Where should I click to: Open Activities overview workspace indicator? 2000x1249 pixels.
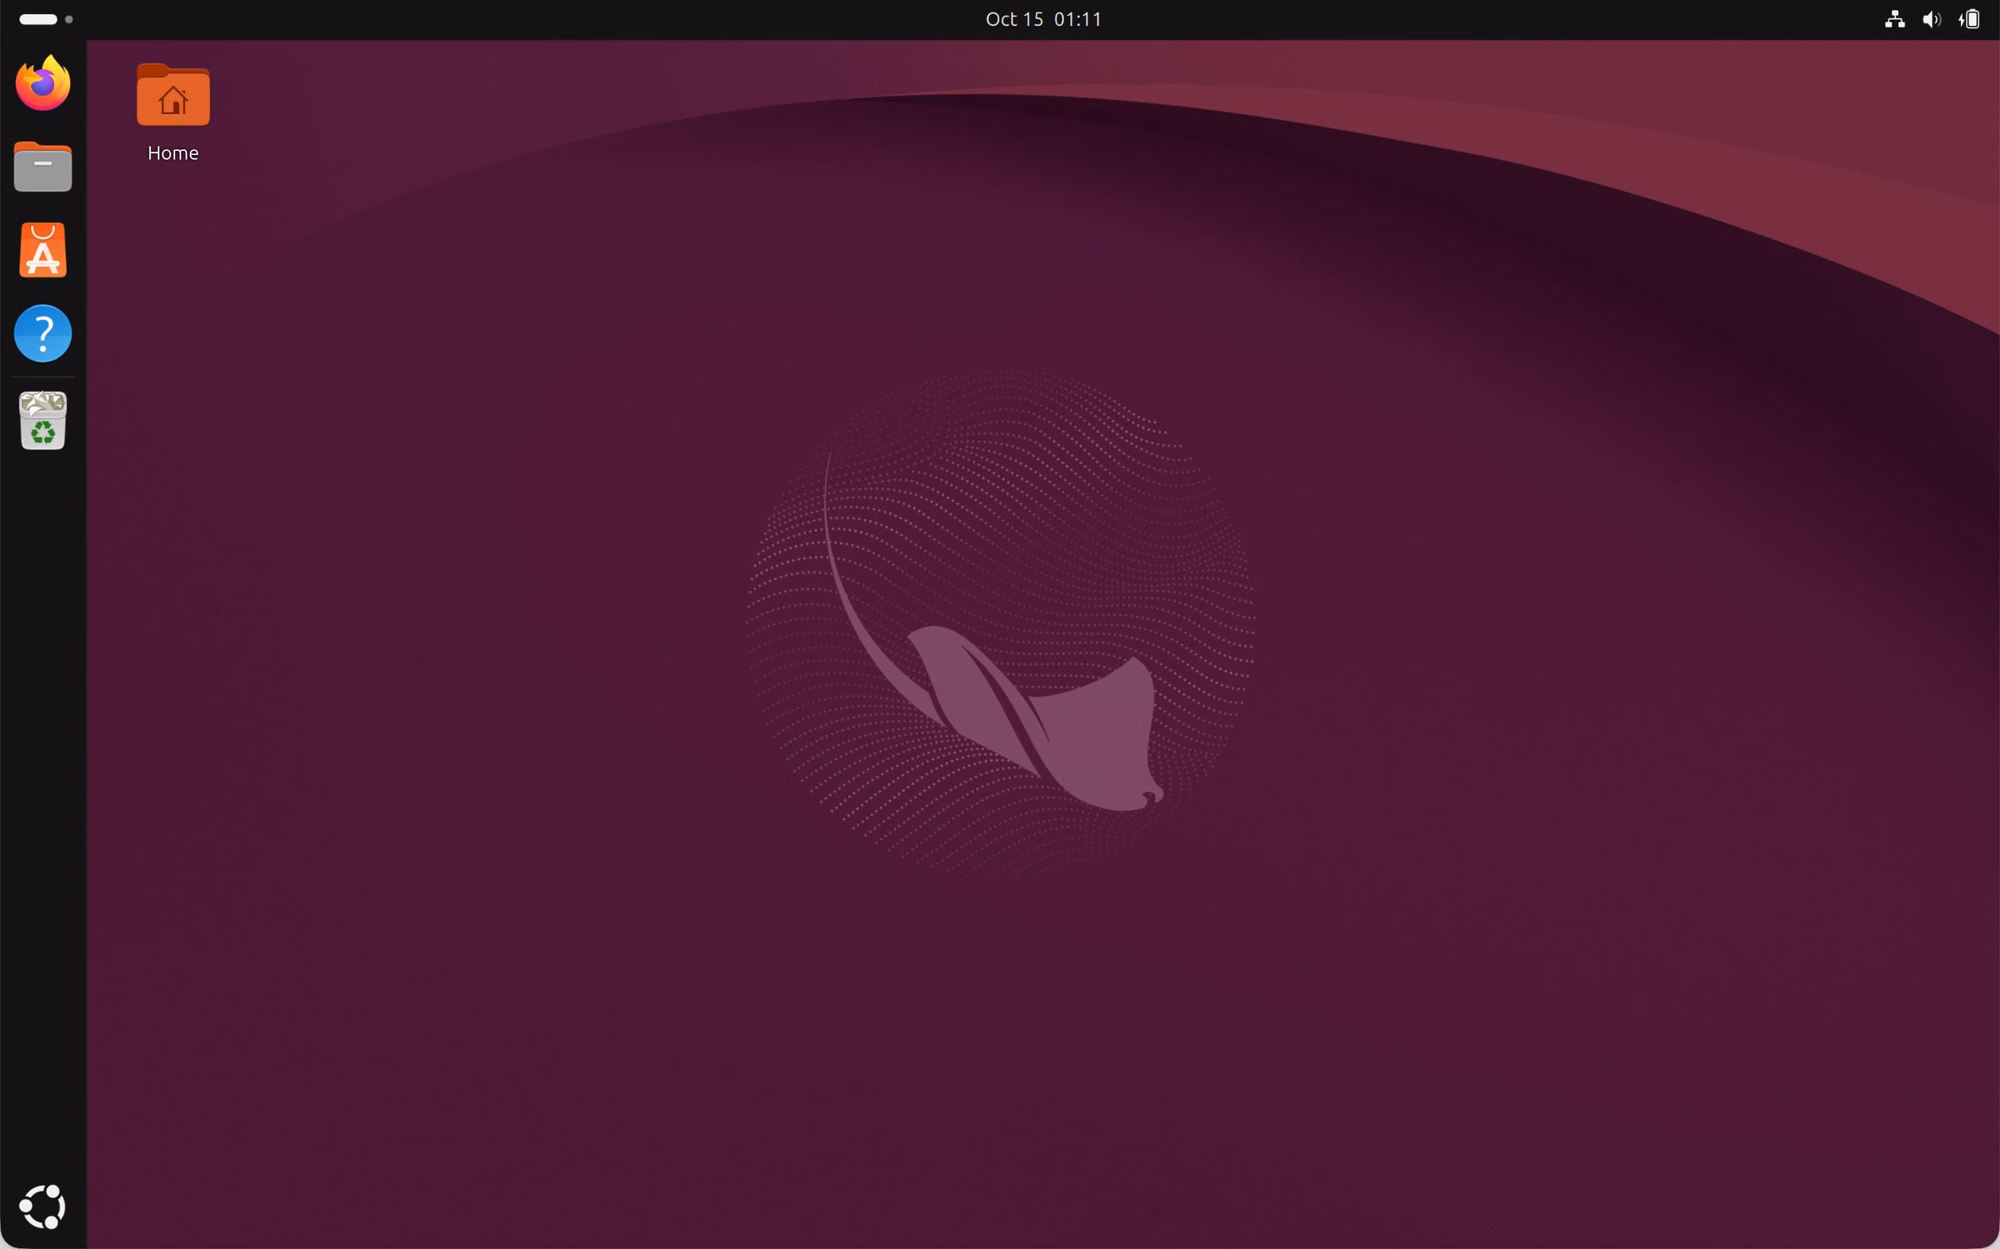(46, 19)
